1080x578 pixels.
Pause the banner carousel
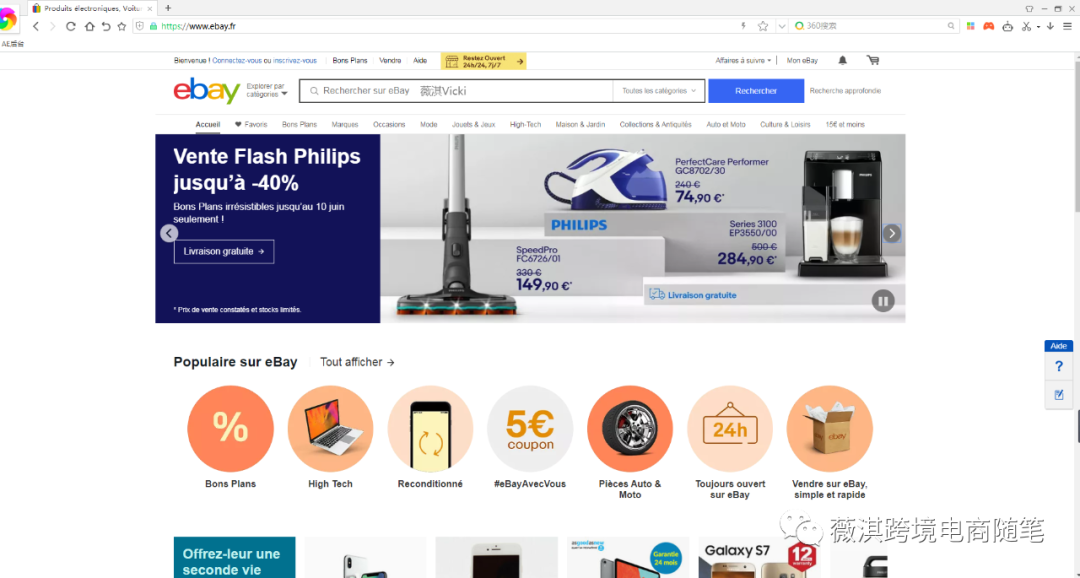(x=882, y=301)
